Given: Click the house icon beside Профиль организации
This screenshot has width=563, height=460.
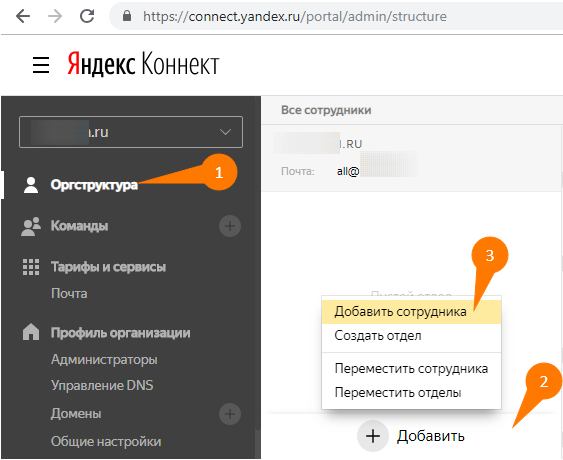Looking at the screenshot, I should point(31,332).
